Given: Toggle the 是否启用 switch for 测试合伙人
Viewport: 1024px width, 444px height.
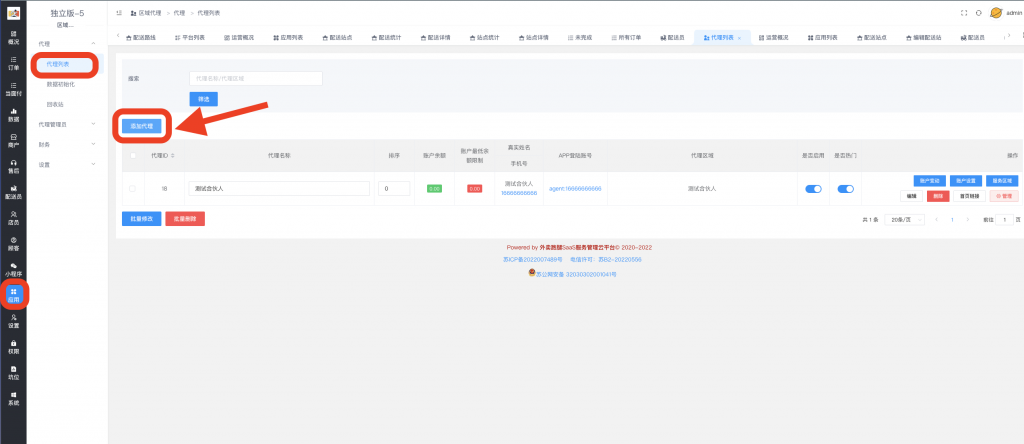Looking at the screenshot, I should pos(813,189).
